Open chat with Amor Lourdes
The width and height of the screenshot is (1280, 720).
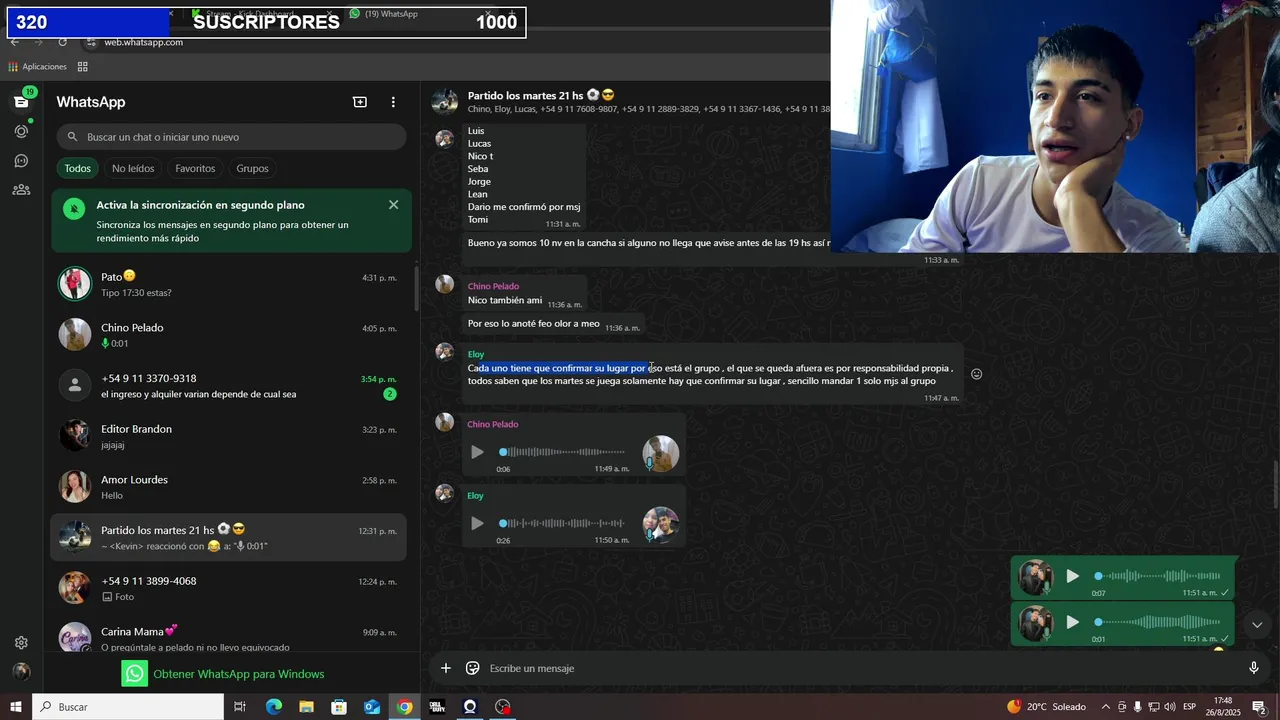[228, 487]
